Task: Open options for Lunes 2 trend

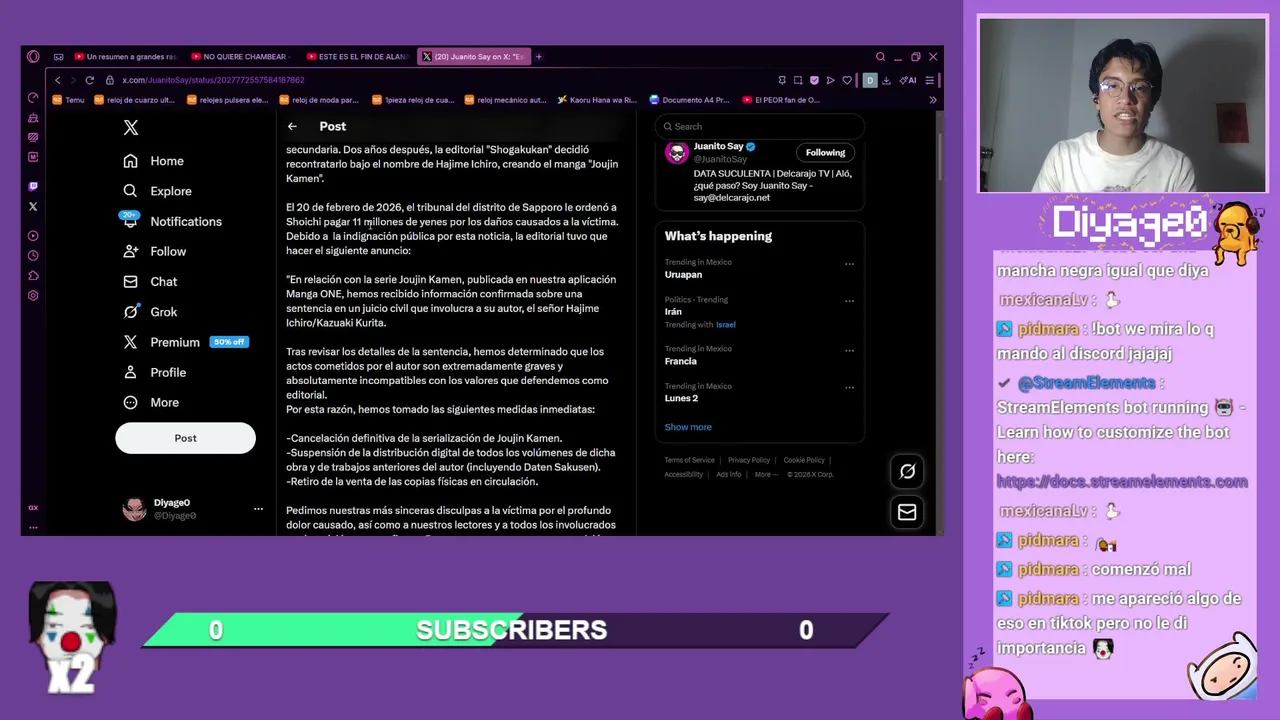Action: point(849,388)
